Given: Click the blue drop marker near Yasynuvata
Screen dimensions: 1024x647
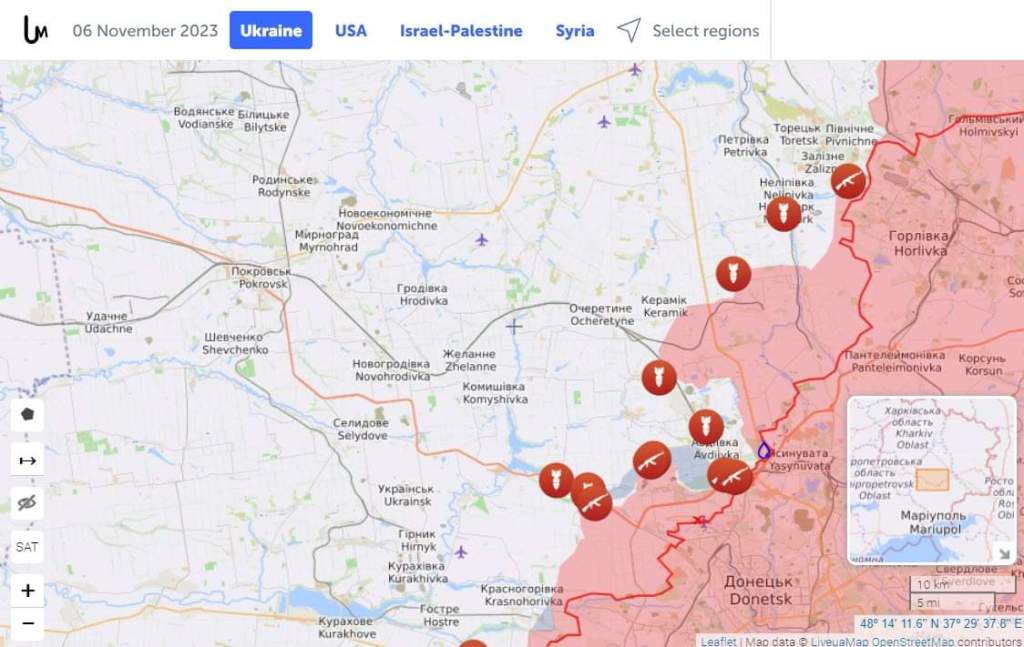Looking at the screenshot, I should (x=763, y=450).
